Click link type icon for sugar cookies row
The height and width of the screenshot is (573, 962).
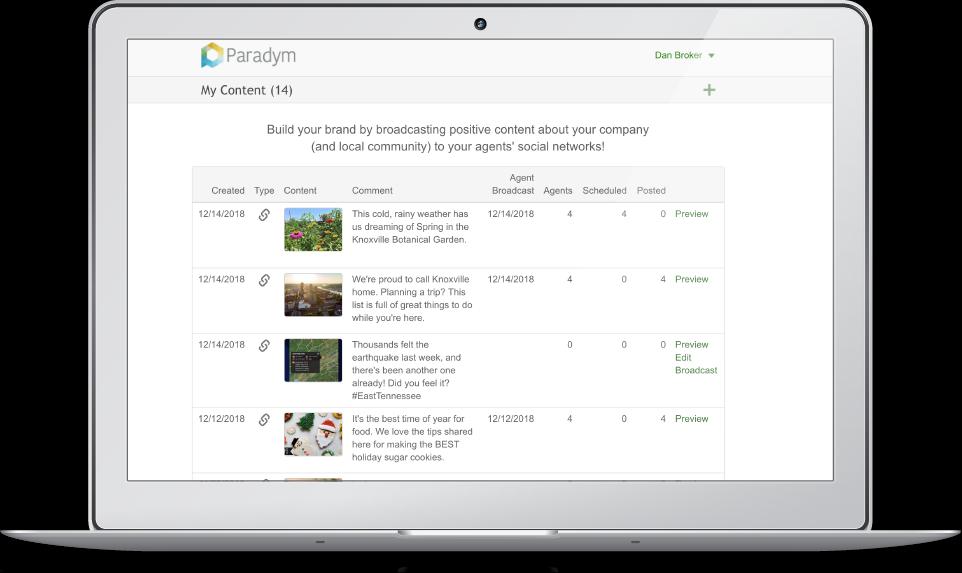264,420
